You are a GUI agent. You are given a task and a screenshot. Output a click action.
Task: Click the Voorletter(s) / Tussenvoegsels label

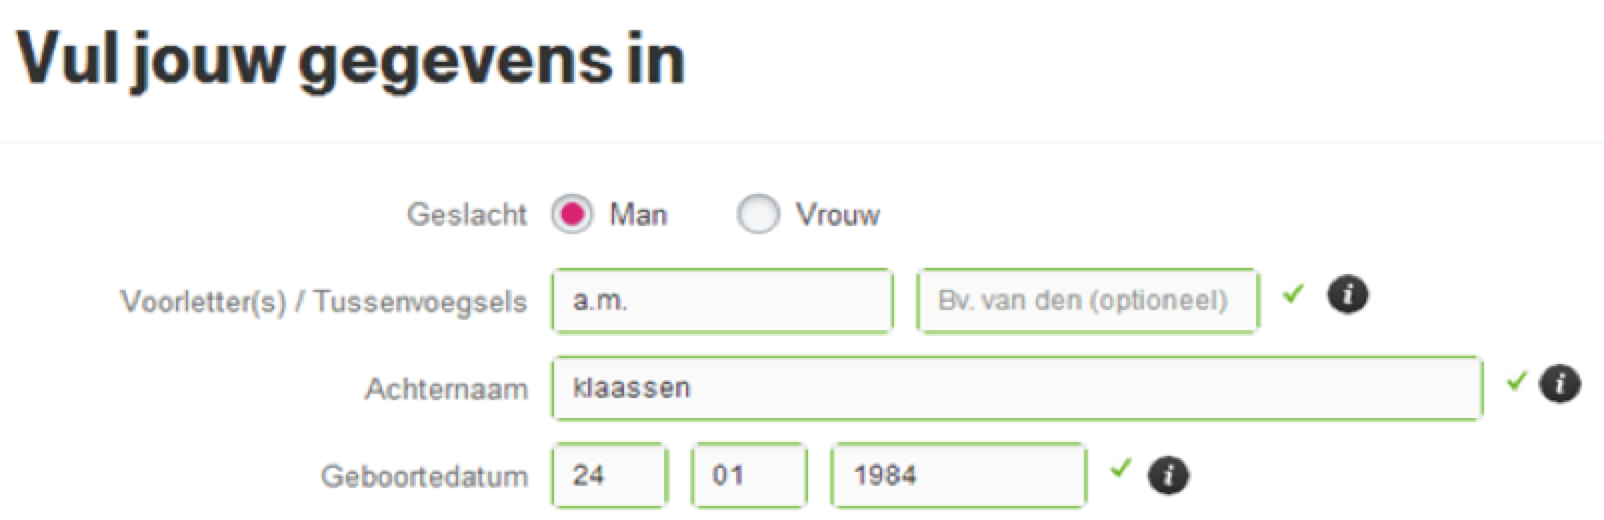coord(323,302)
